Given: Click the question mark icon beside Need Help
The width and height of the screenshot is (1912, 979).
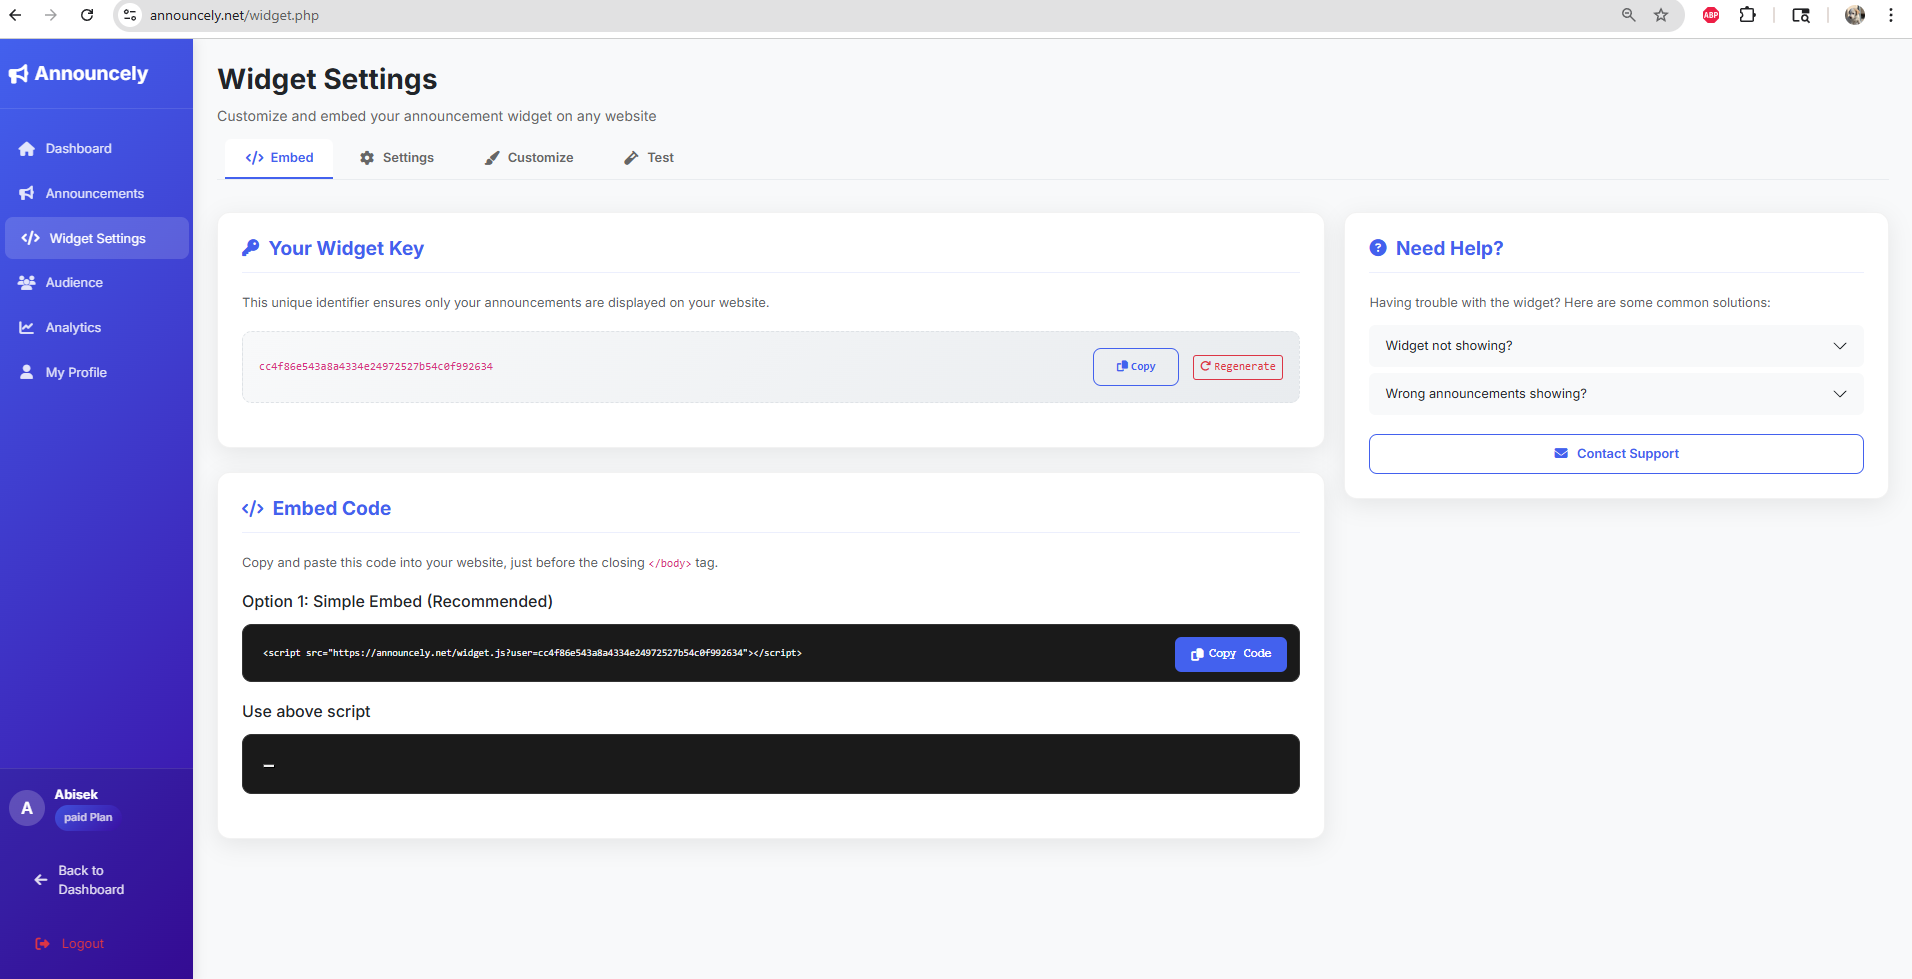Looking at the screenshot, I should pyautogui.click(x=1378, y=248).
